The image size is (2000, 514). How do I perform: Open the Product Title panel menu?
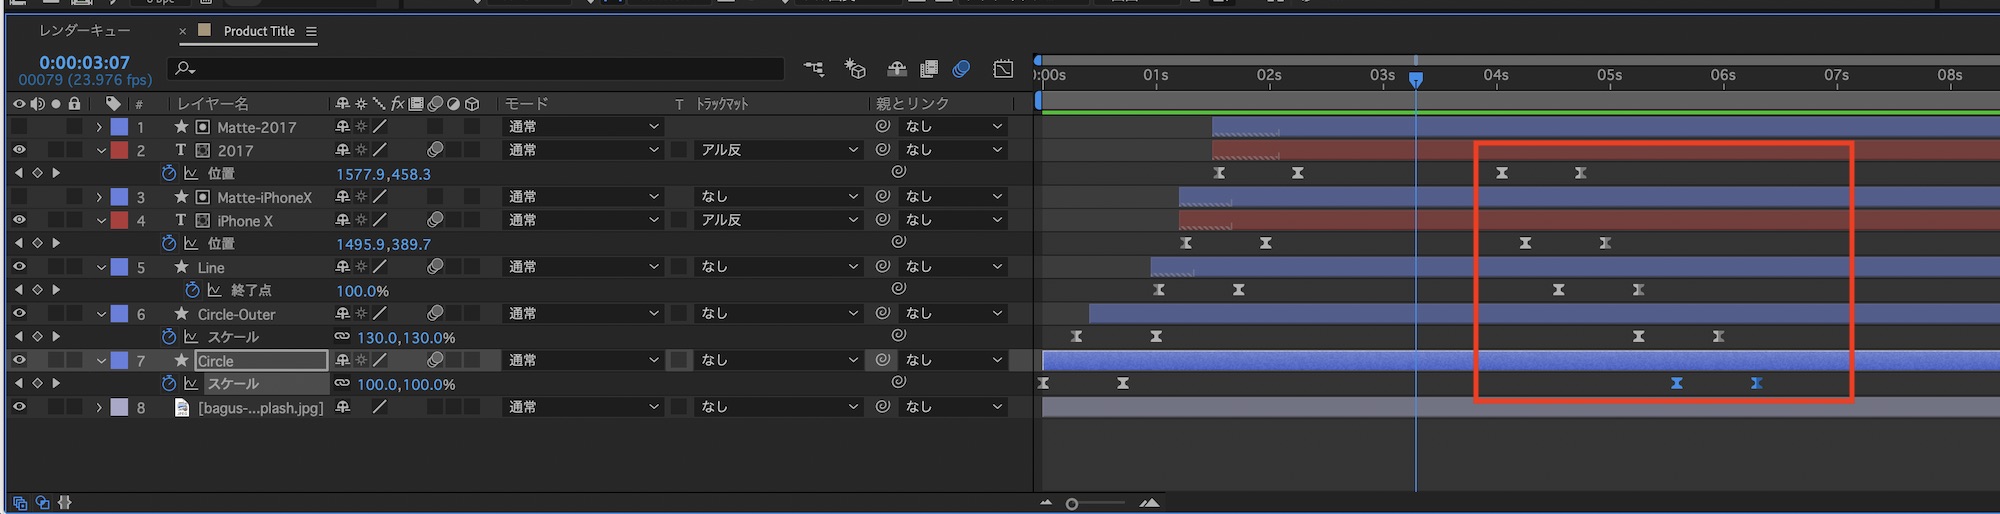[311, 32]
